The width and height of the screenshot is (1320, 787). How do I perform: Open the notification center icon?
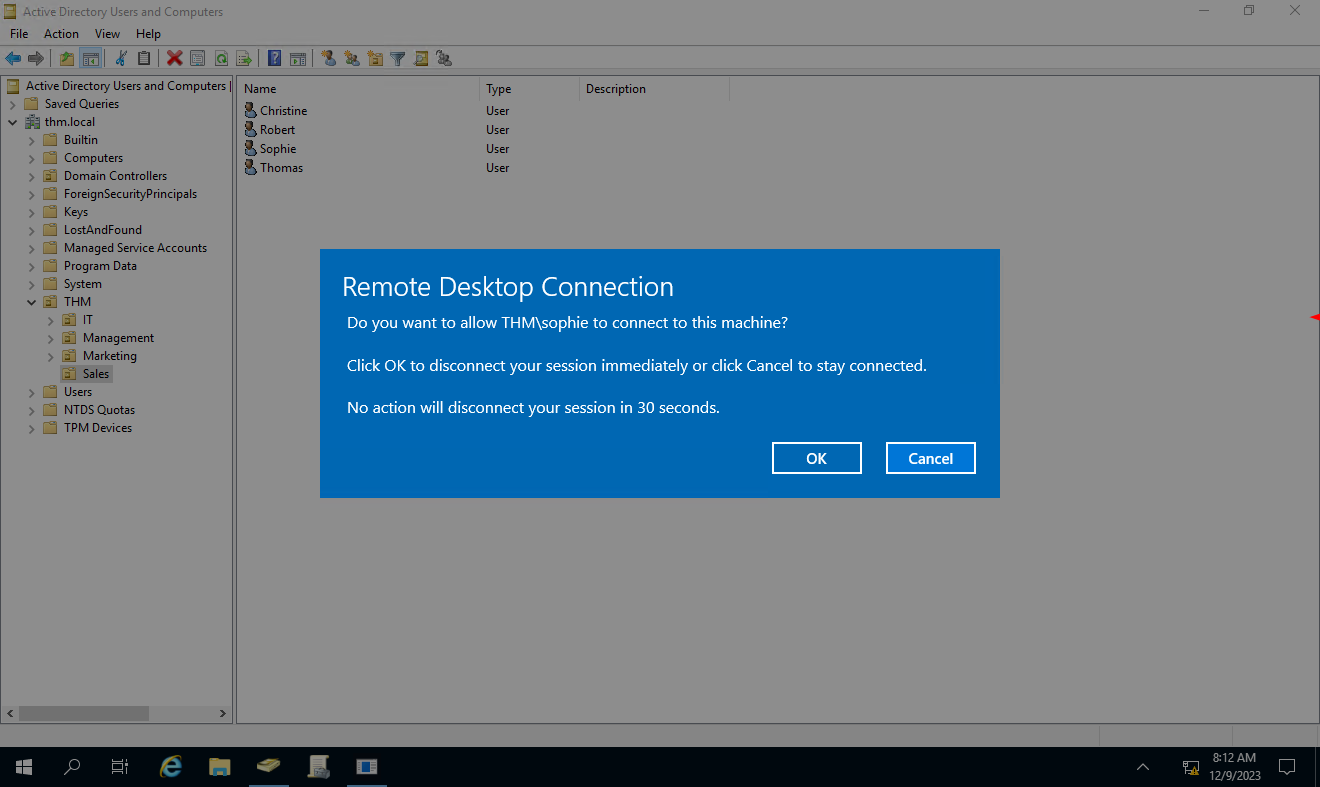coord(1287,767)
